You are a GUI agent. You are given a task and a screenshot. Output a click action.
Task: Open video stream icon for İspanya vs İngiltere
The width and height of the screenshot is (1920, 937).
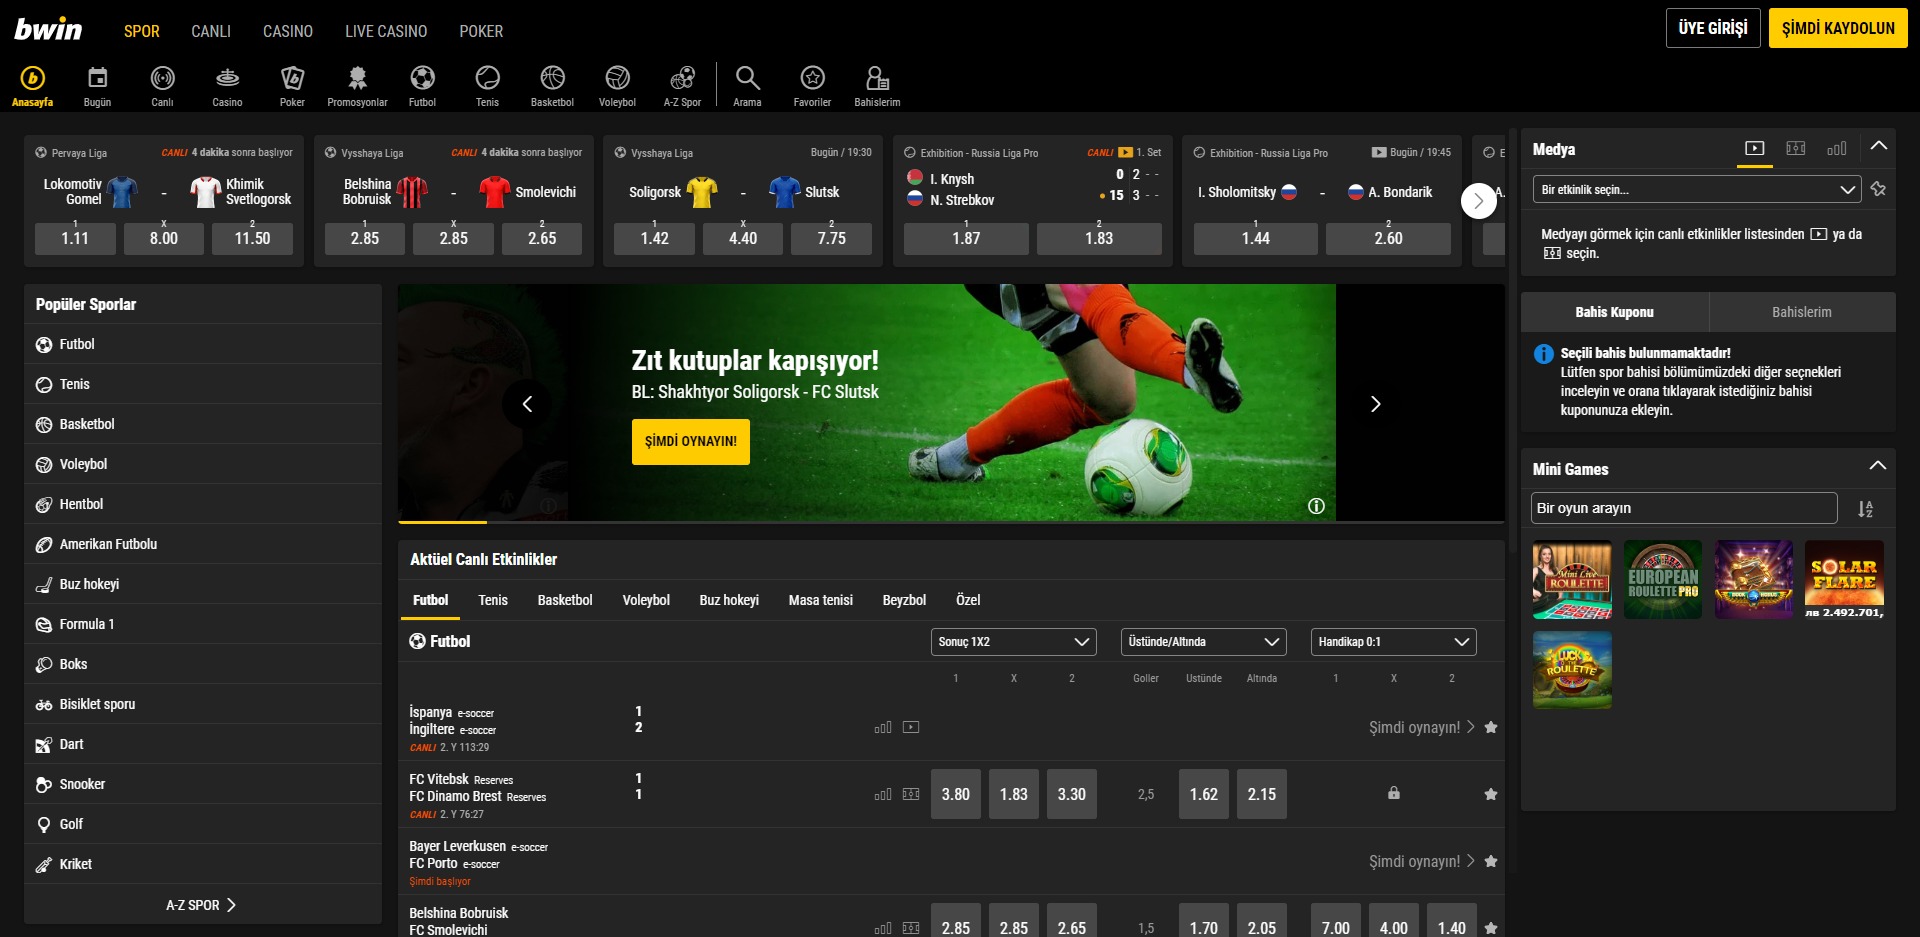(911, 727)
